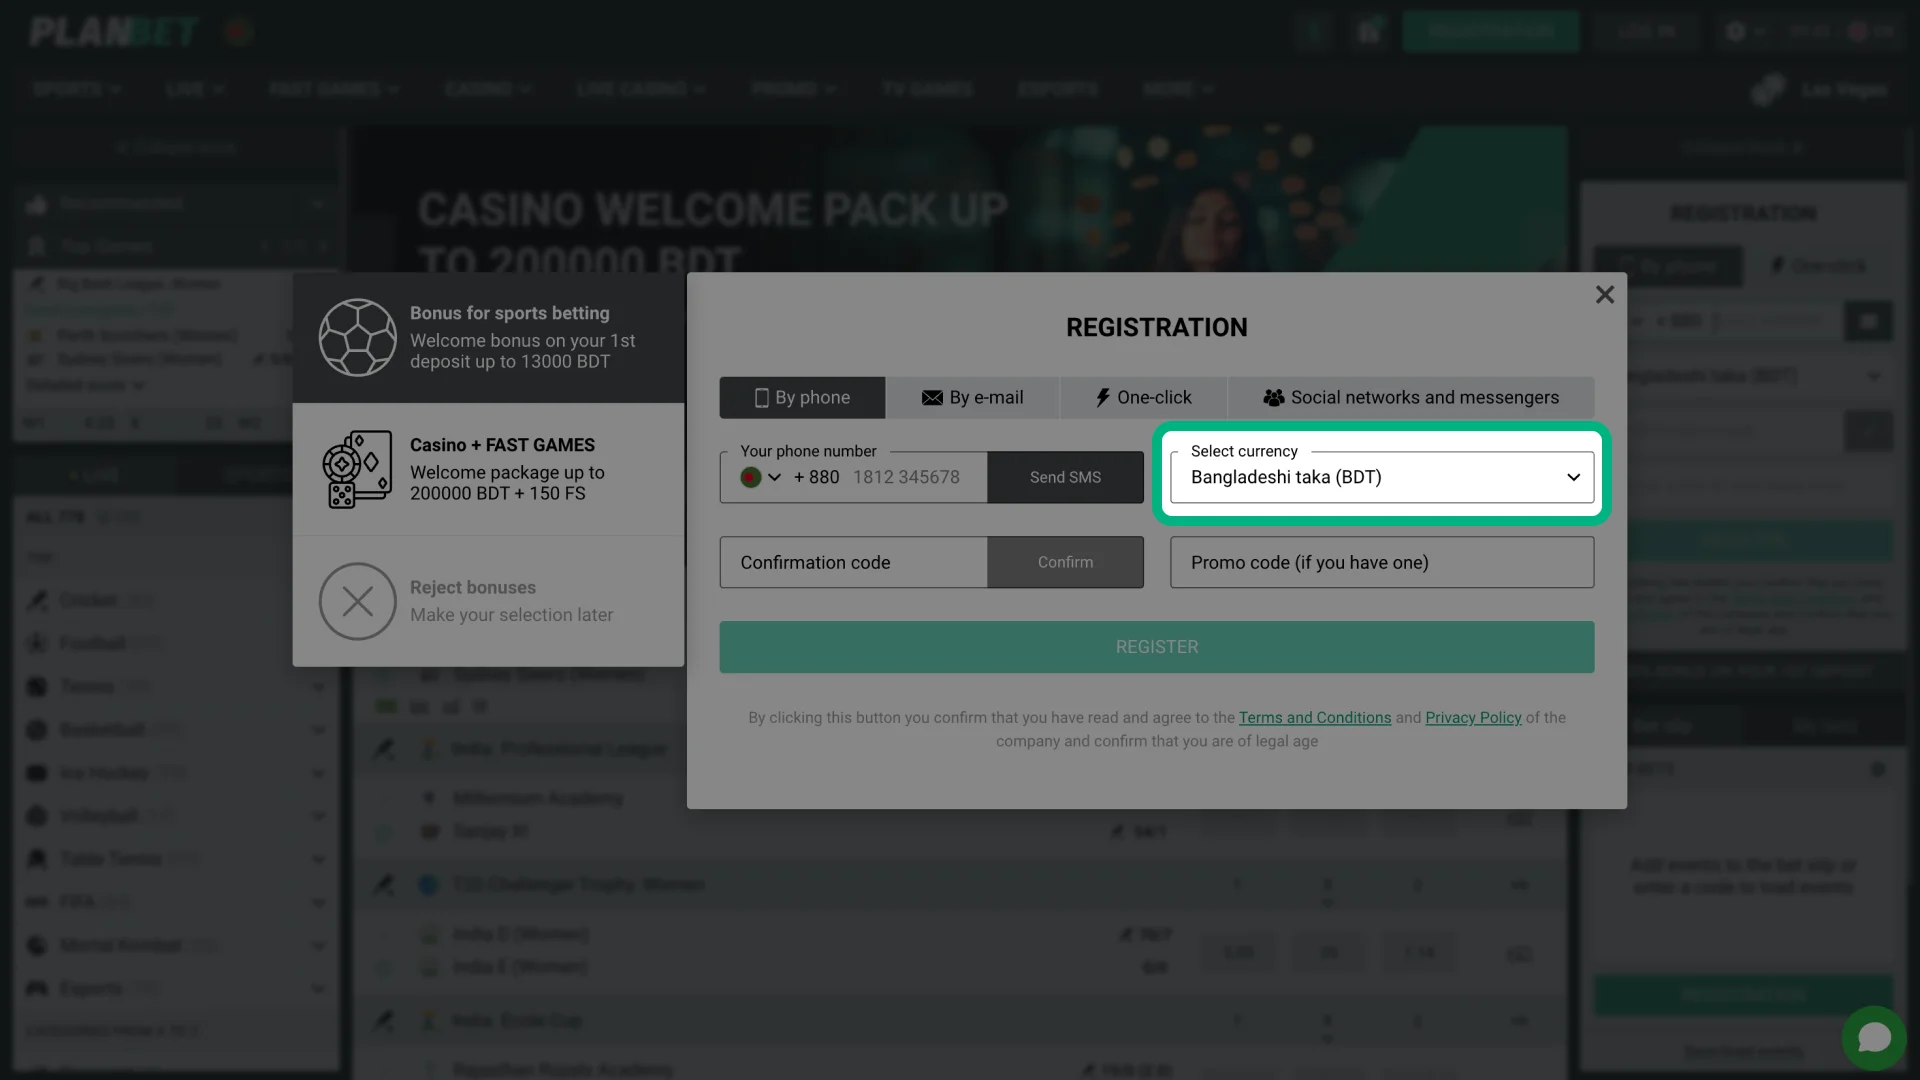Image resolution: width=1920 pixels, height=1080 pixels.
Task: Click the Bangladesh flag icon
Action: [x=751, y=478]
